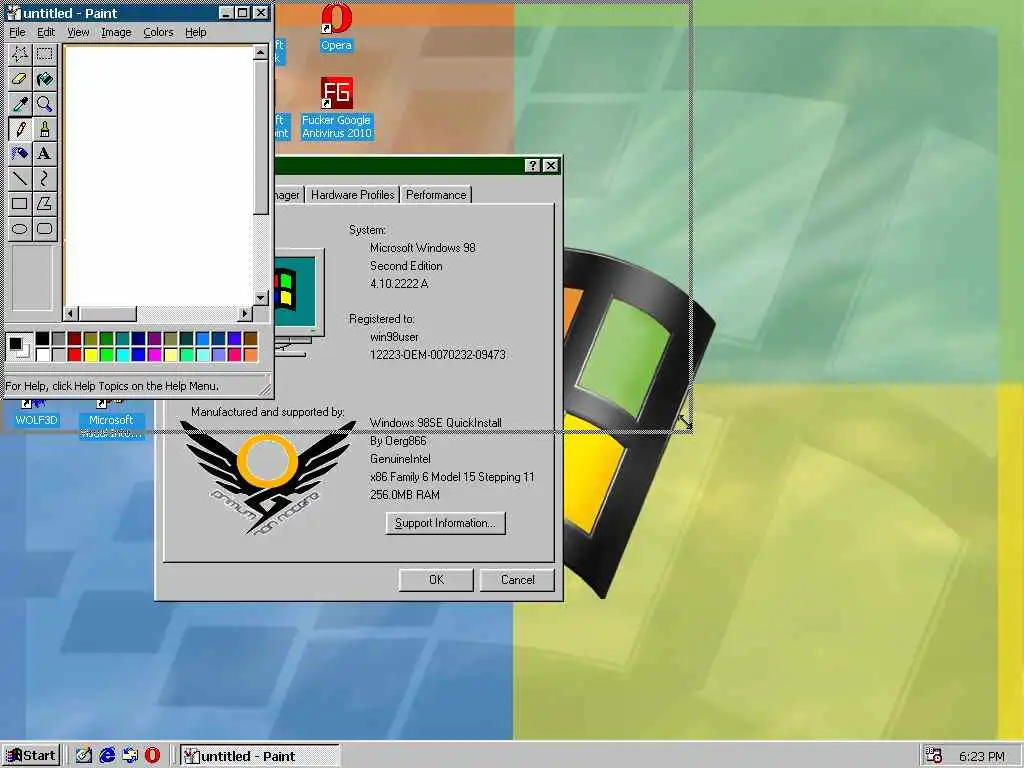
Task: Click the 'Windows 98SE QuickInstall' text
Action: click(436, 423)
